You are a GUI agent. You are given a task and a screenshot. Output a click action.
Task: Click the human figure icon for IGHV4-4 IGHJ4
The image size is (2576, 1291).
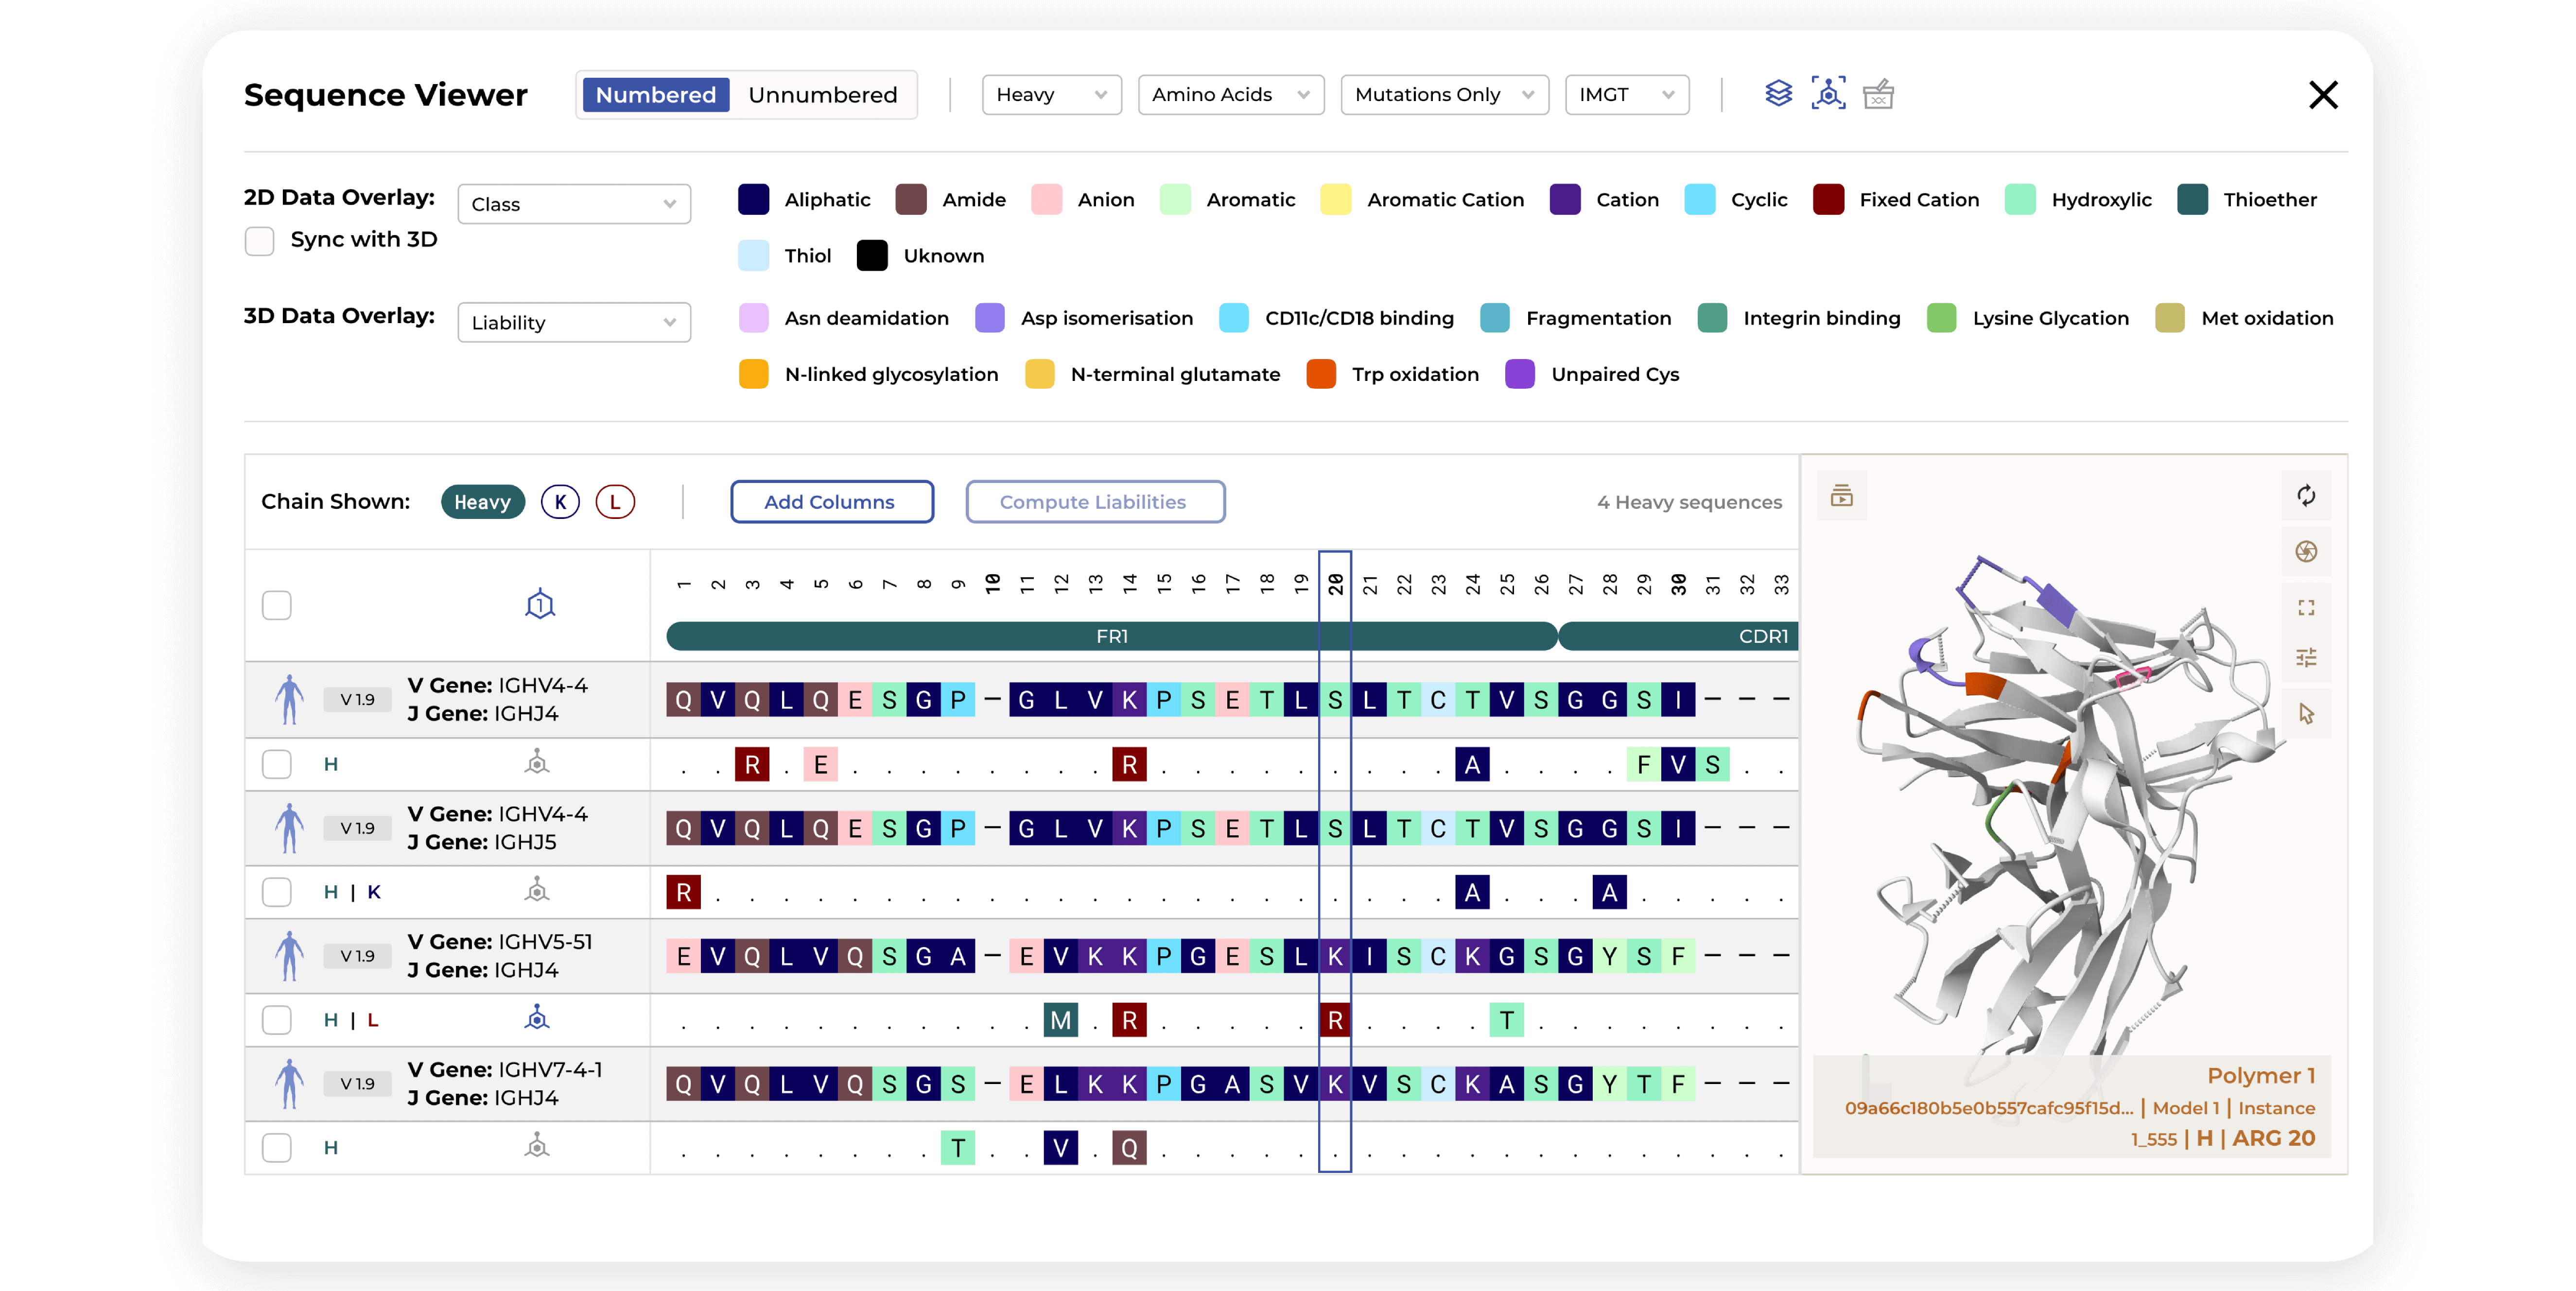[289, 699]
